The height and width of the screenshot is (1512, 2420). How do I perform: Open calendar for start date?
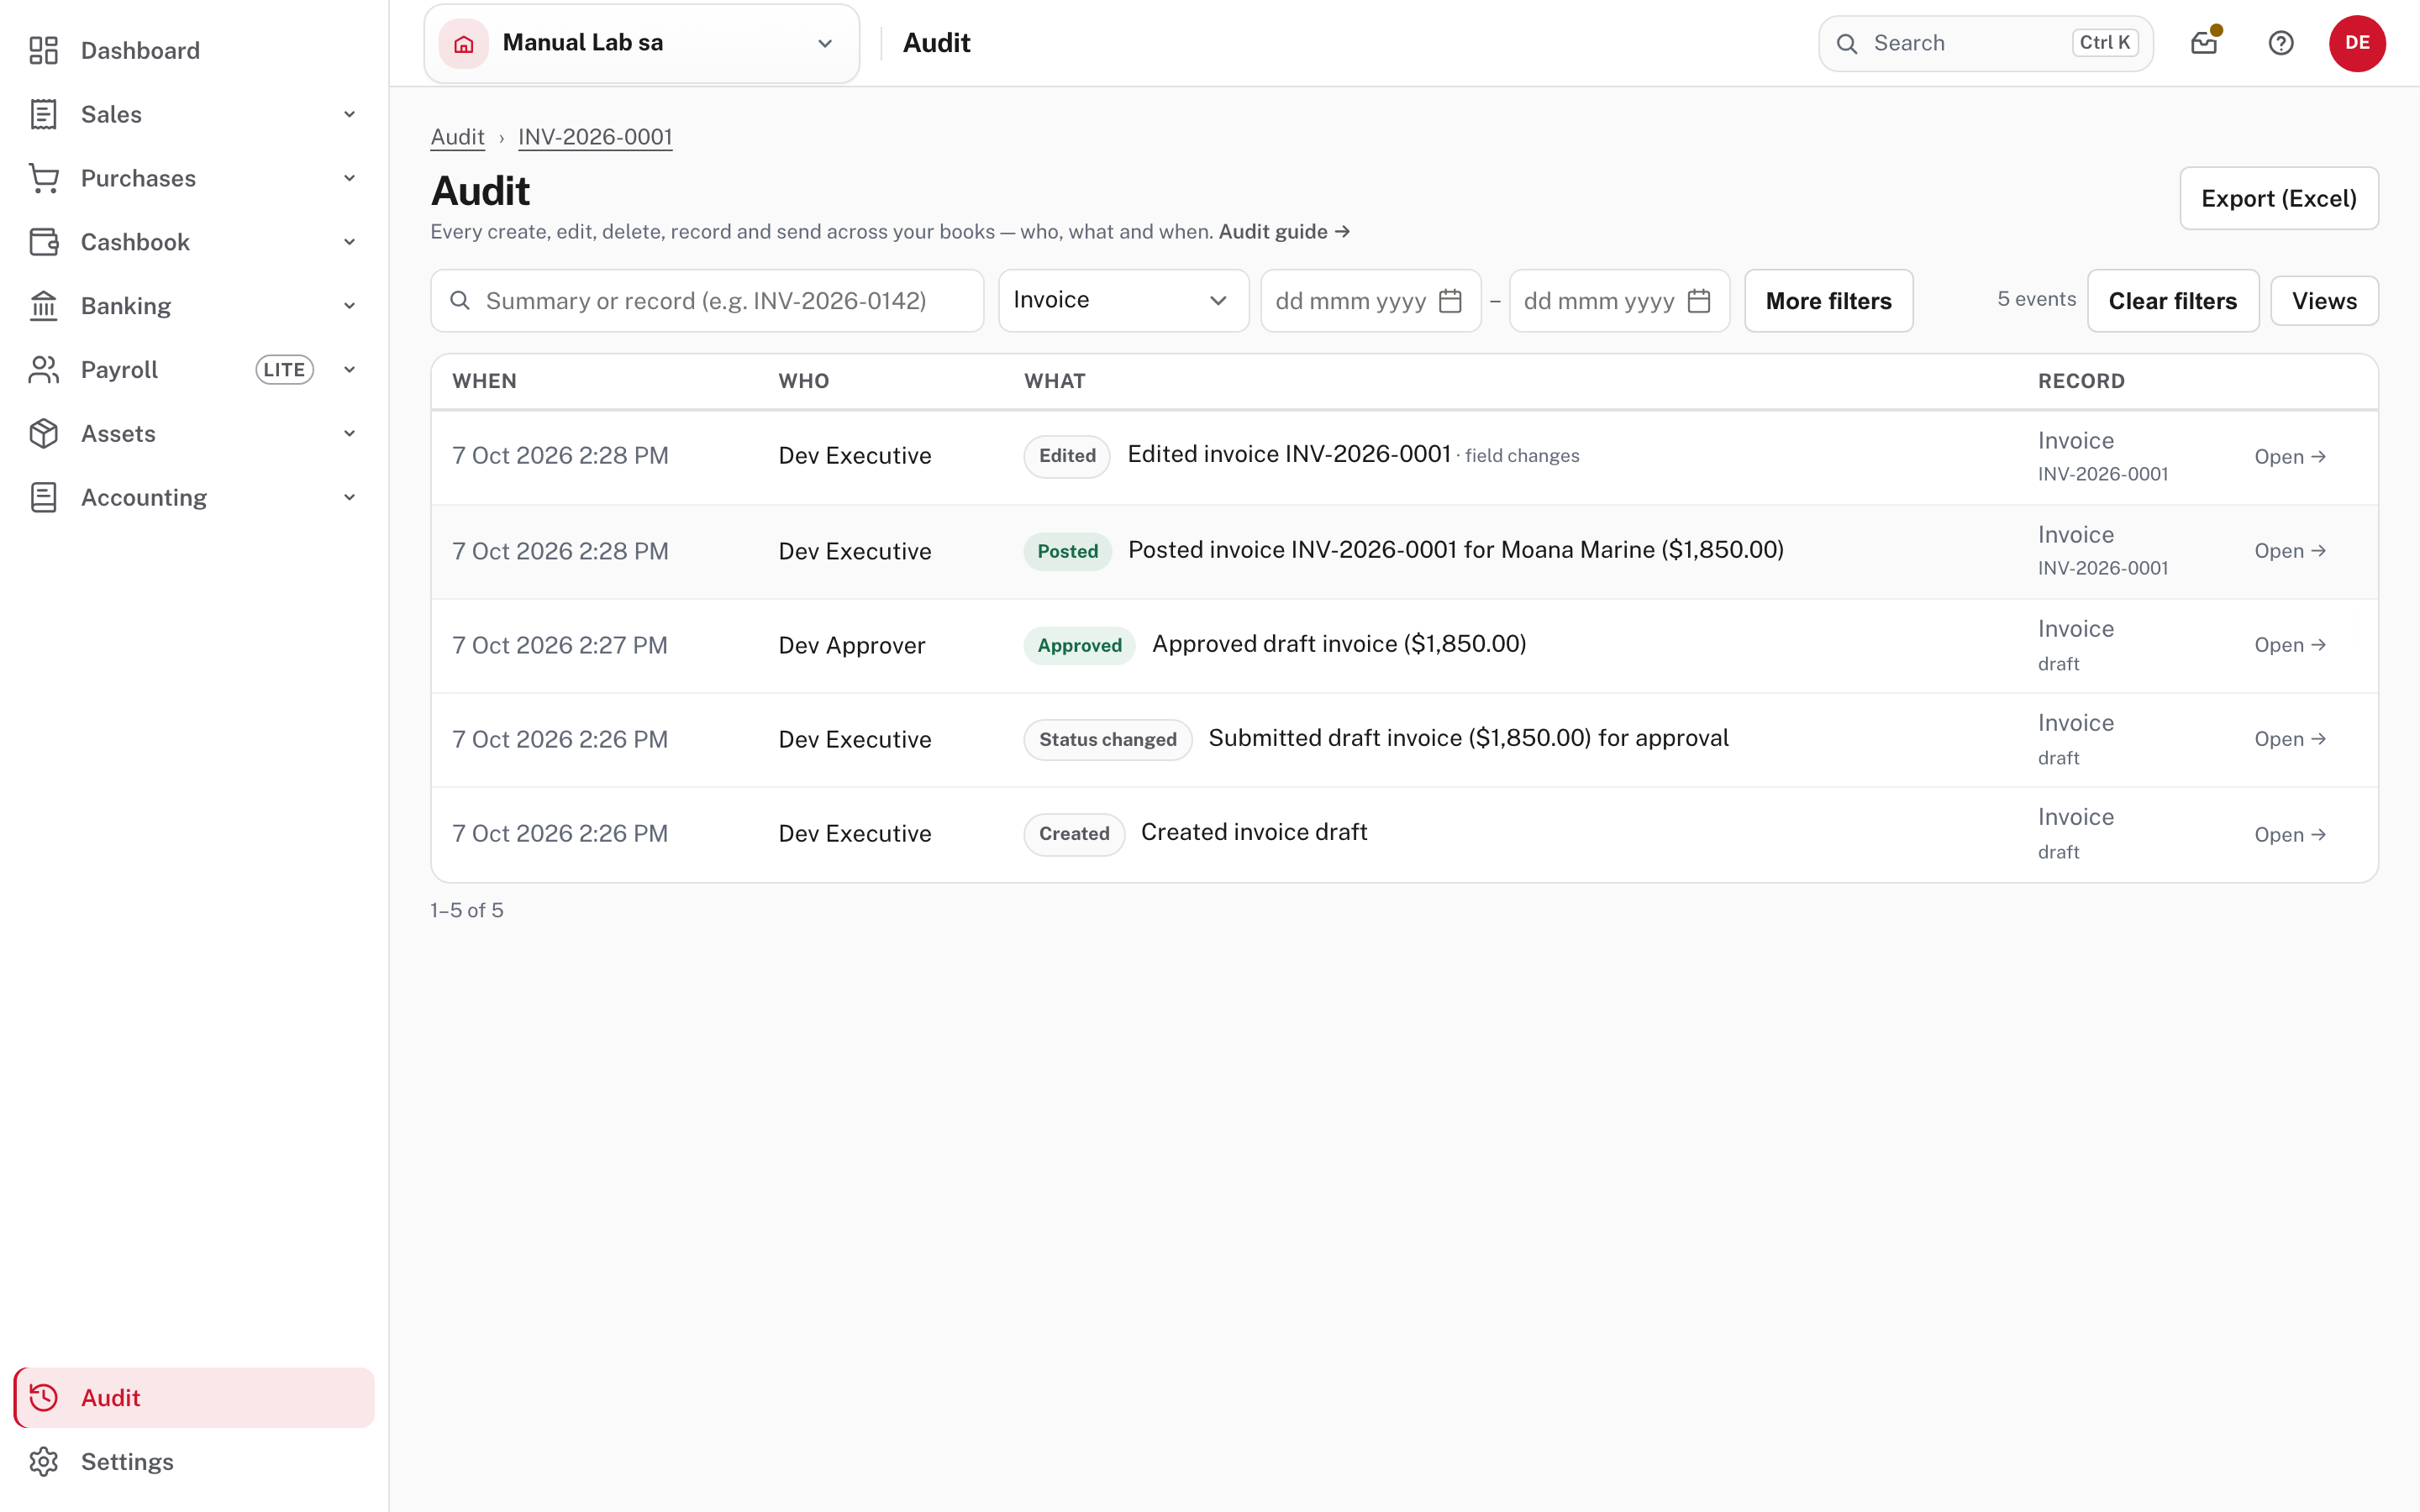pos(1450,301)
